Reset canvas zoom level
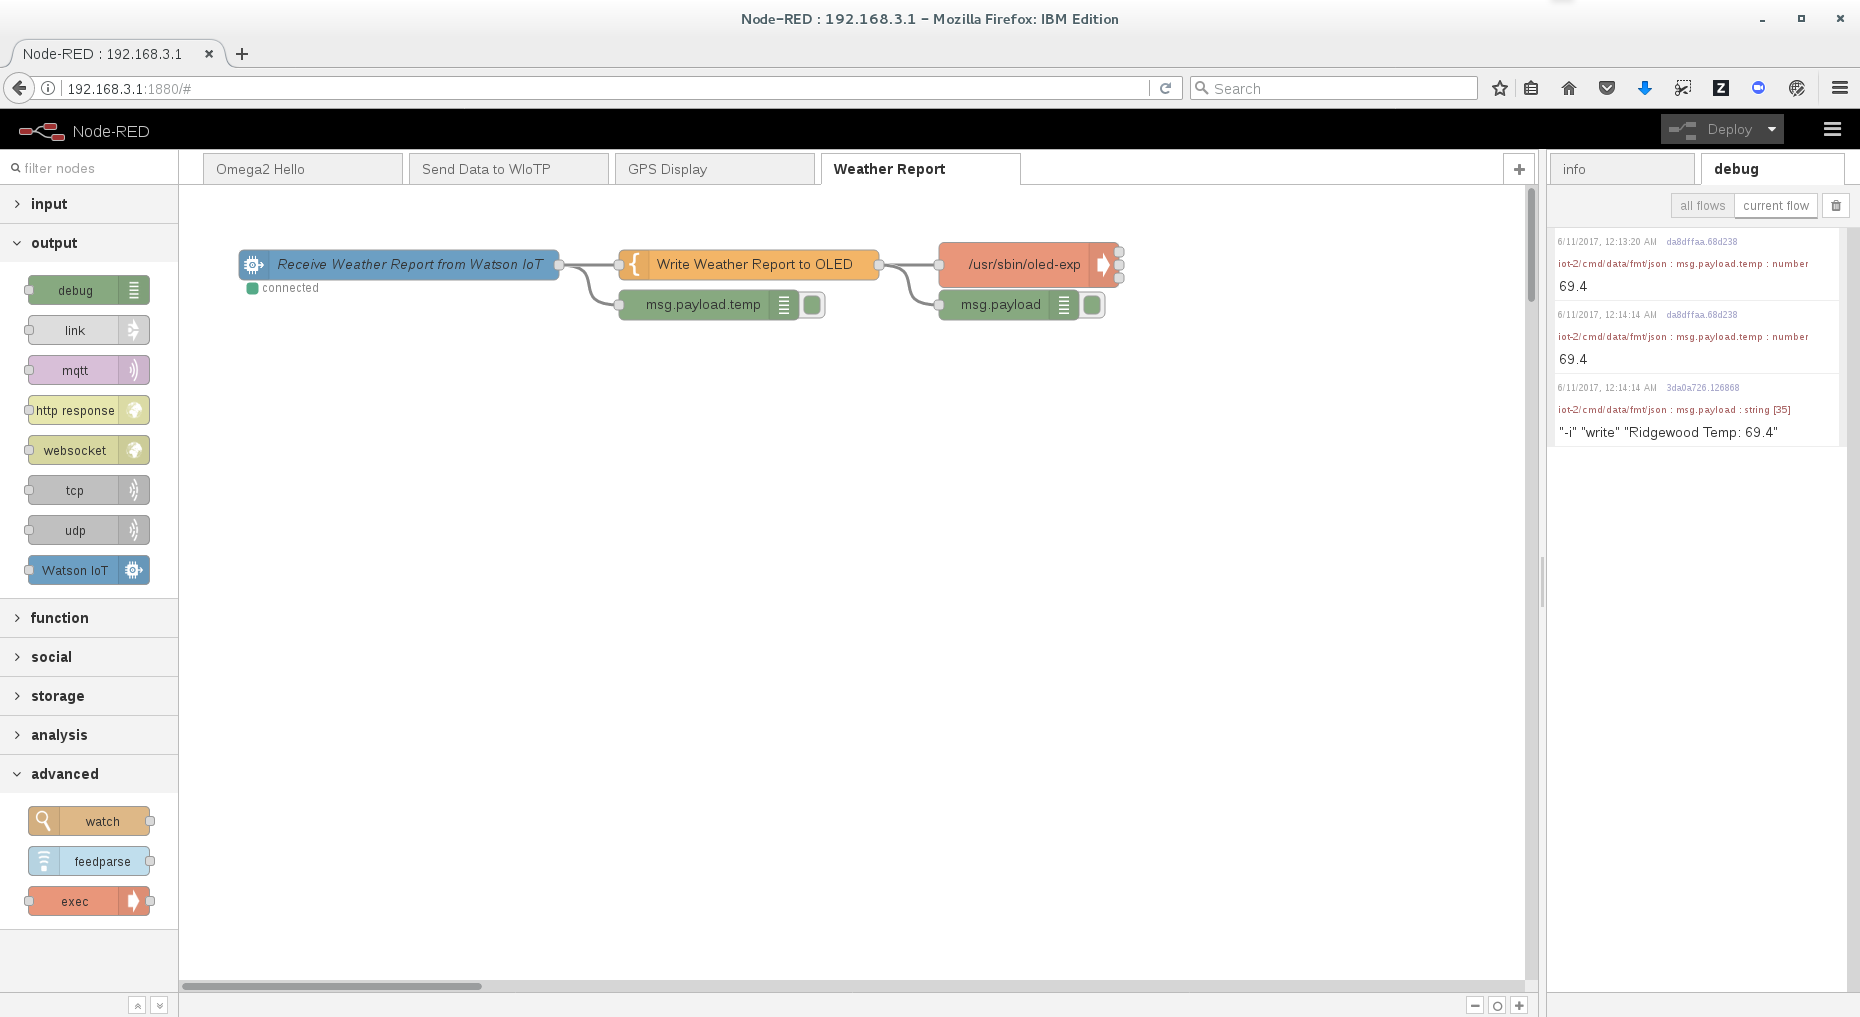 tap(1497, 1005)
